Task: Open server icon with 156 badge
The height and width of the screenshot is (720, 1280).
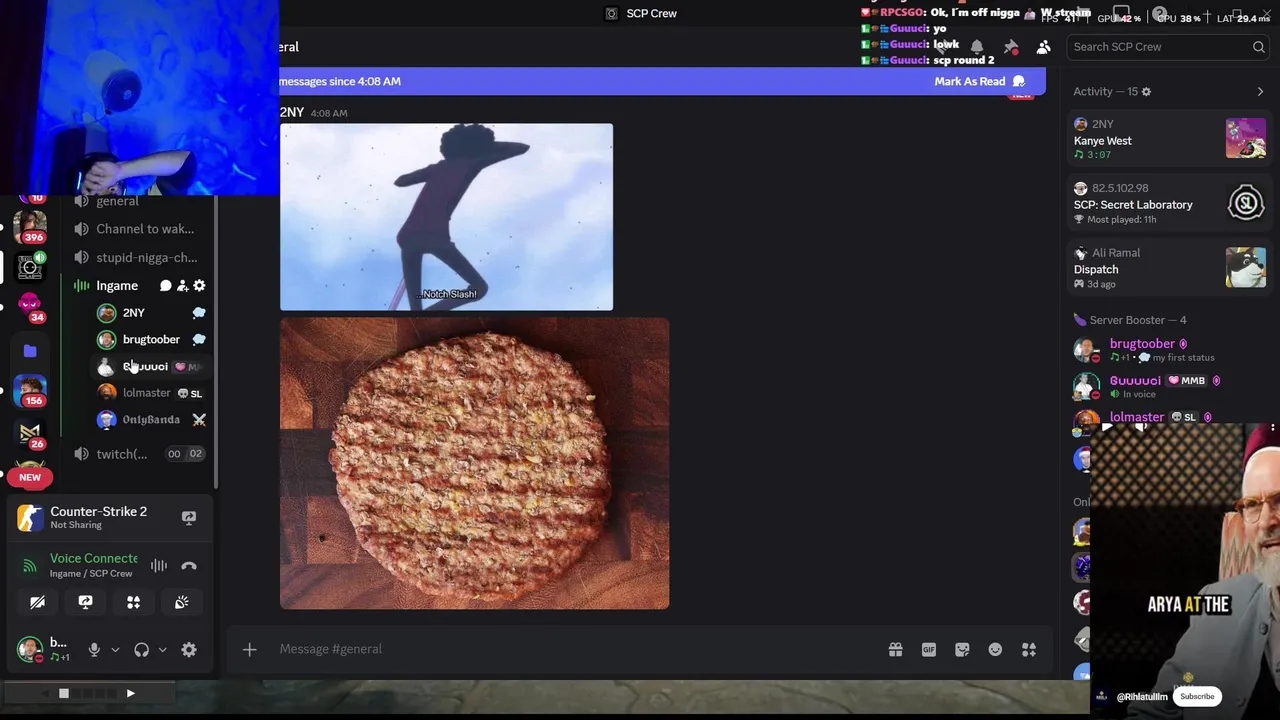Action: (x=30, y=390)
